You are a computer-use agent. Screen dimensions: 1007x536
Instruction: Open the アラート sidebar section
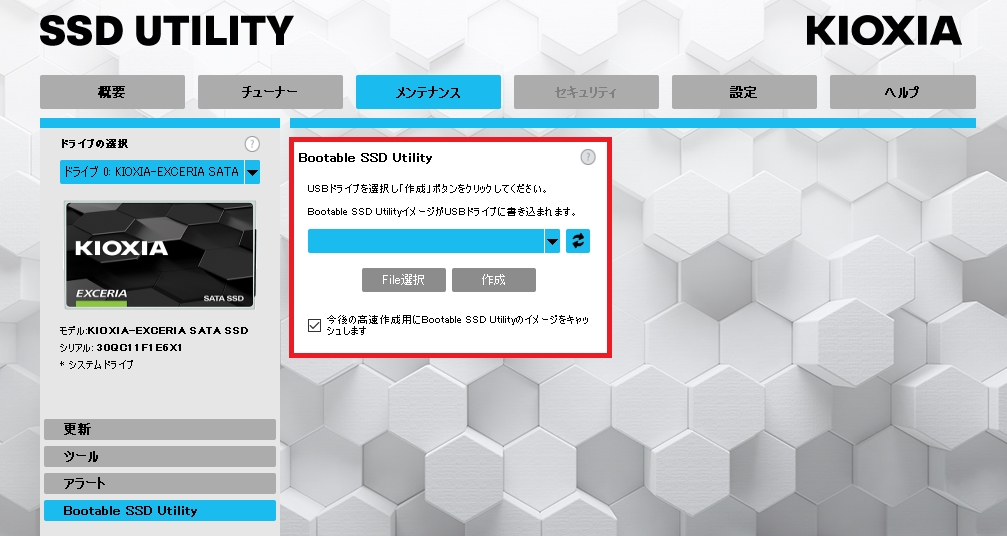coord(160,483)
